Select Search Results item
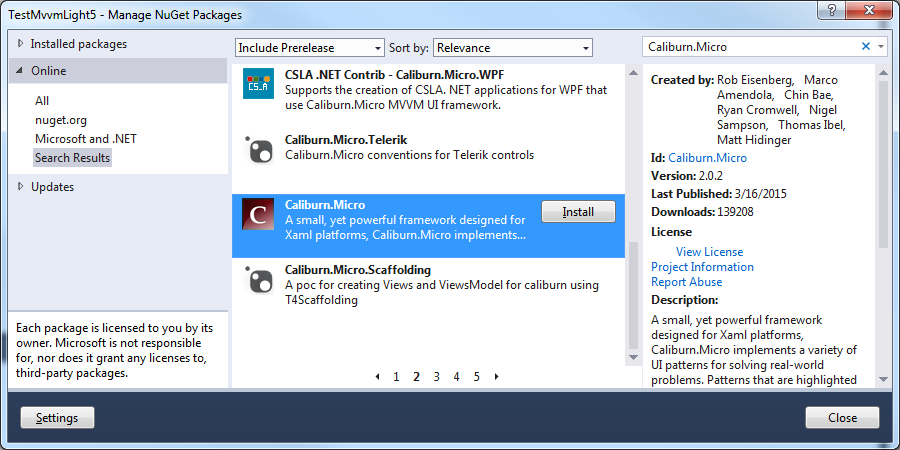The width and height of the screenshot is (900, 450). pos(72,157)
